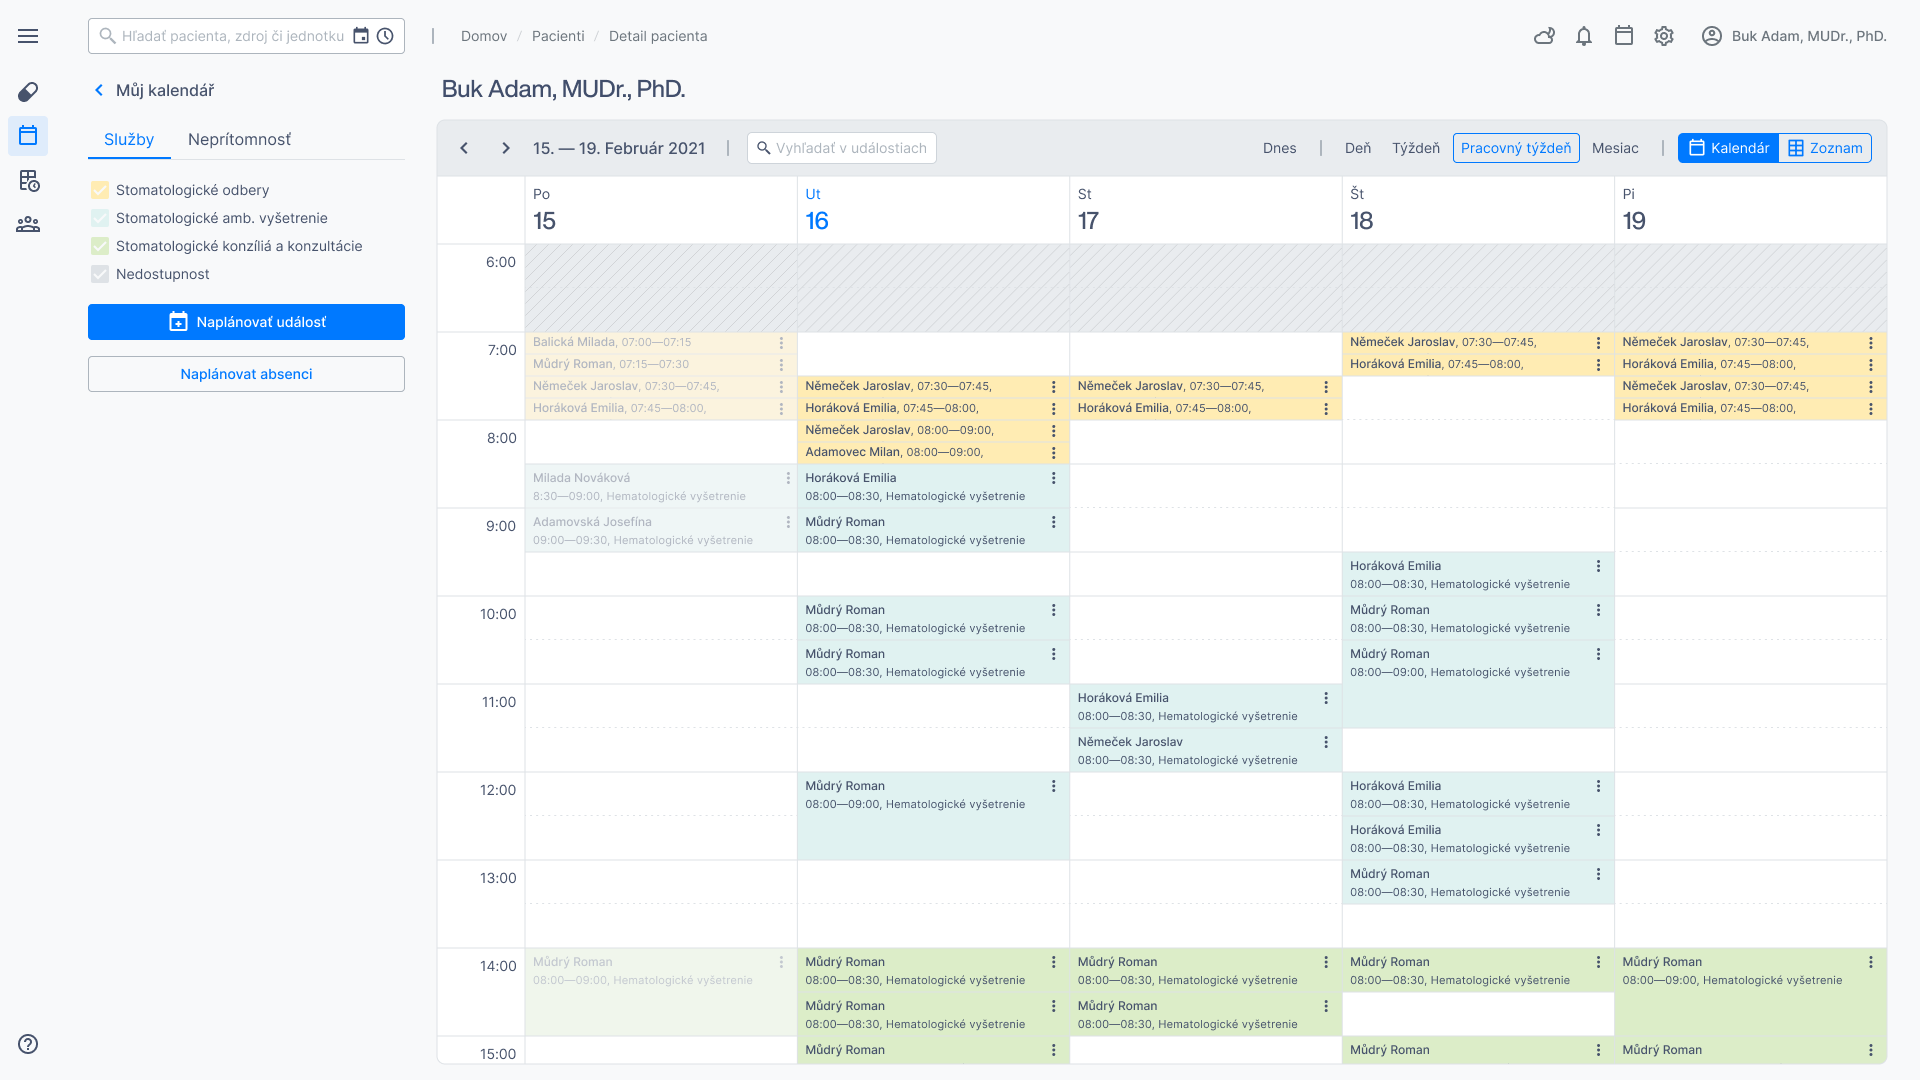Screen dimensions: 1920x1080
Task: Focus the patient search field
Action: point(246,36)
